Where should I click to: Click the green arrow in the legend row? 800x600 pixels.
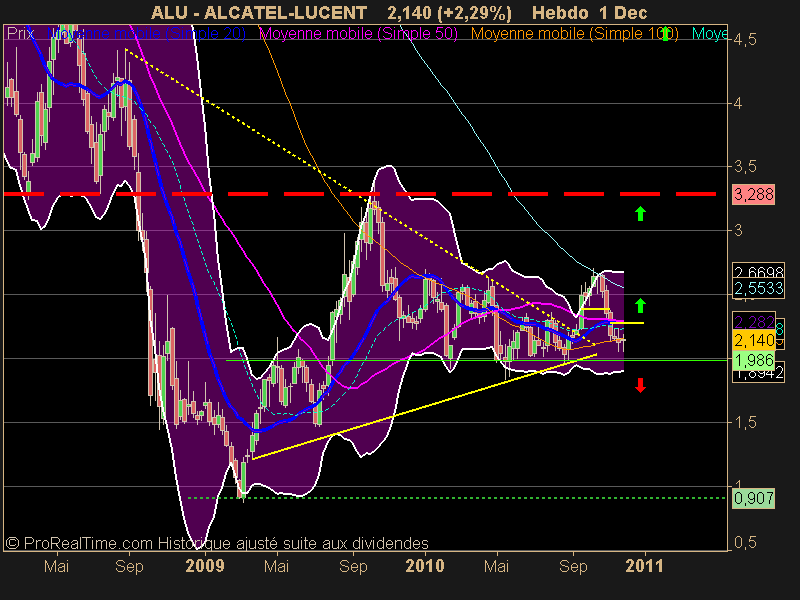click(665, 34)
